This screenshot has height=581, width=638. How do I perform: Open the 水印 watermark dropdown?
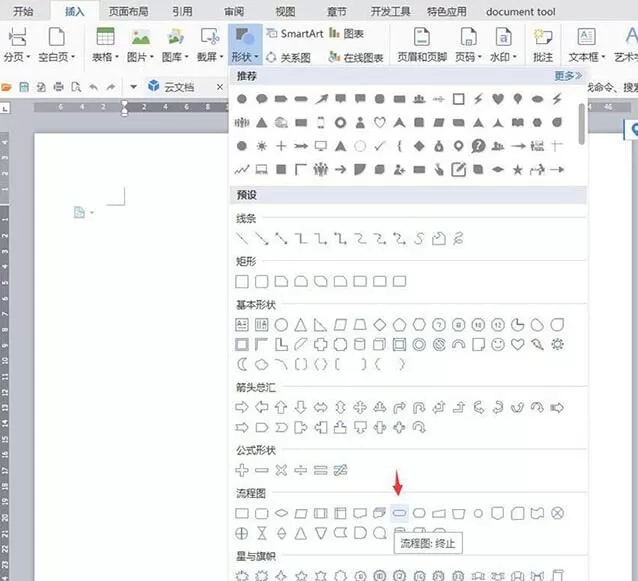tap(503, 45)
